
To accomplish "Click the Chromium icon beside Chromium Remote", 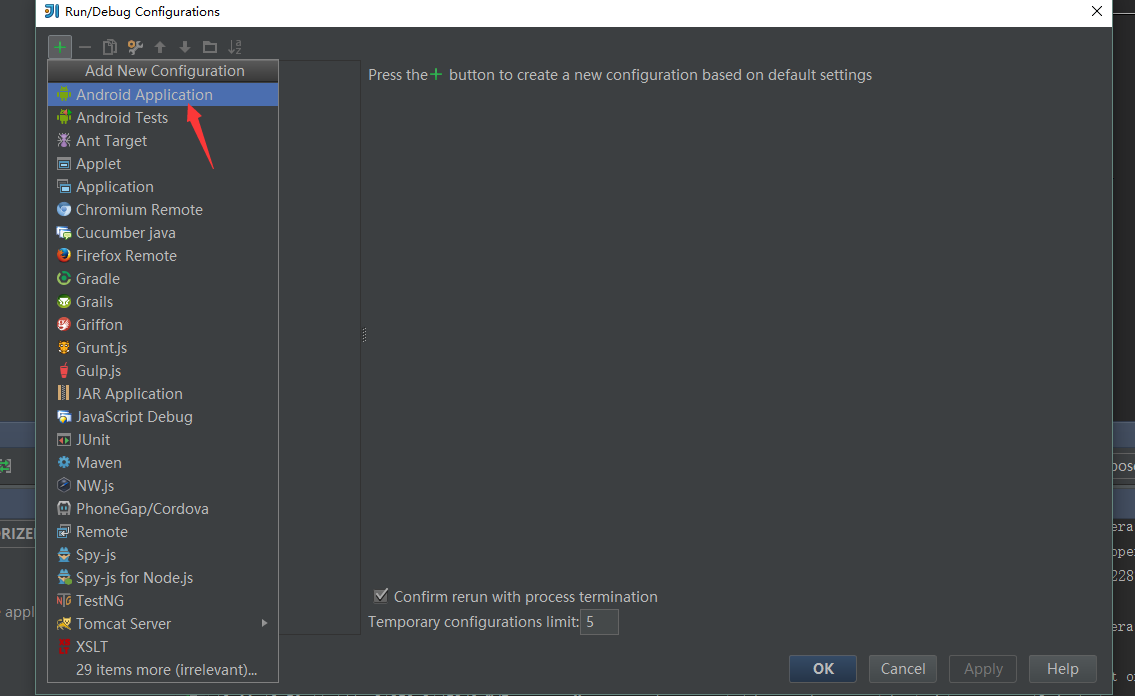I will point(64,209).
